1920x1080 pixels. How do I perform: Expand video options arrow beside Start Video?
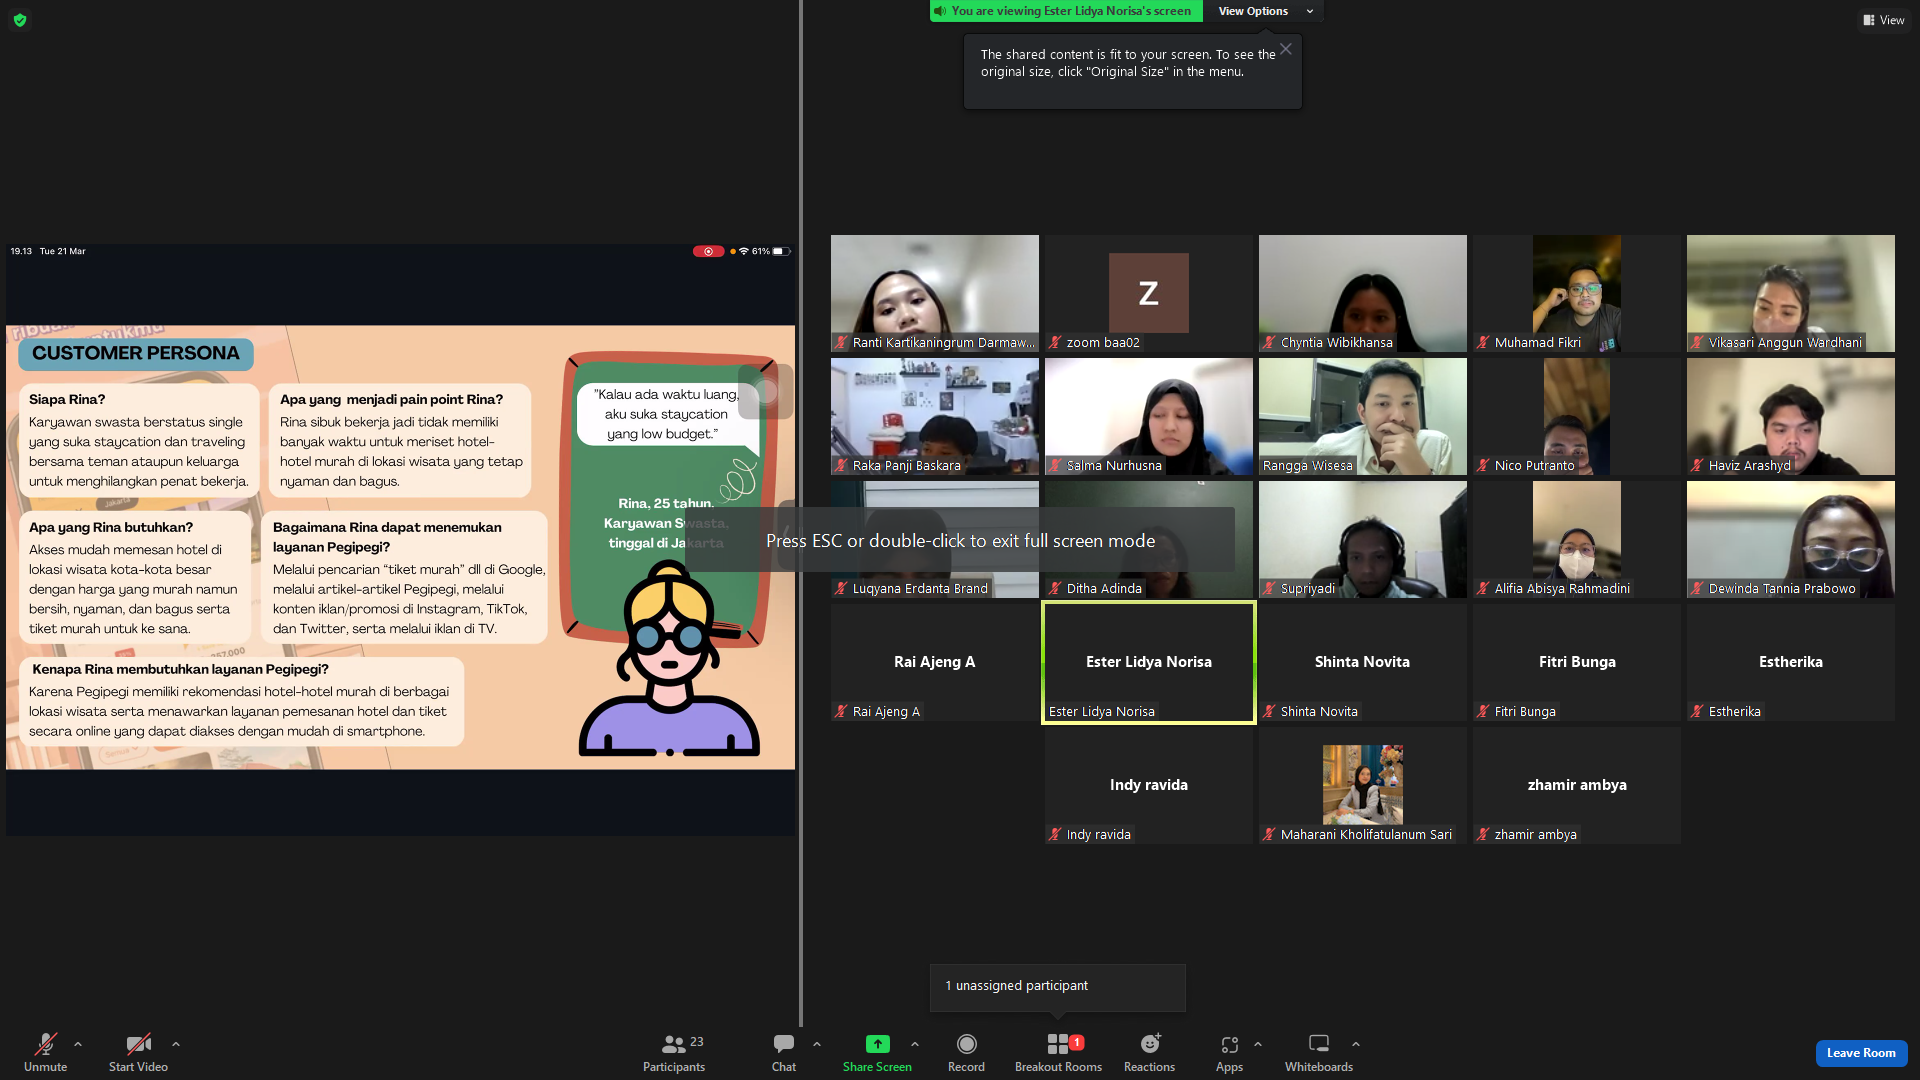point(176,1044)
